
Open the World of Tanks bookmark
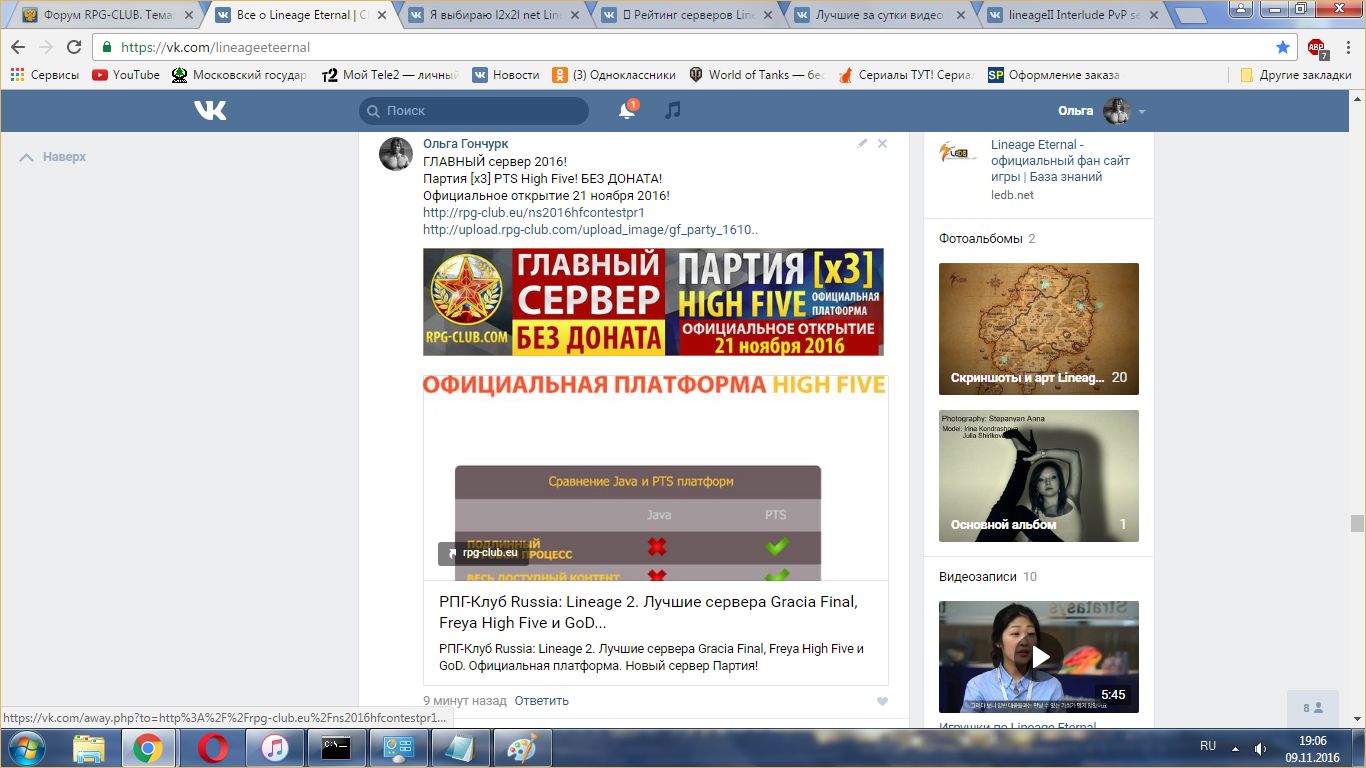click(757, 75)
